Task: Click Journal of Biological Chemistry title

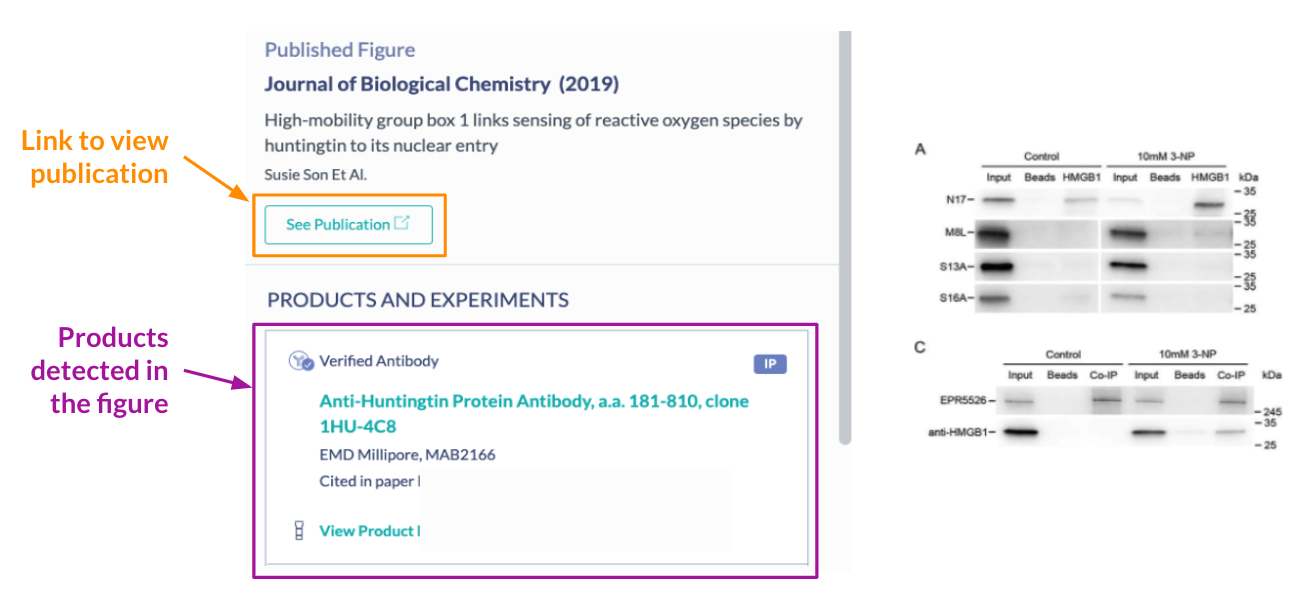Action: [407, 84]
